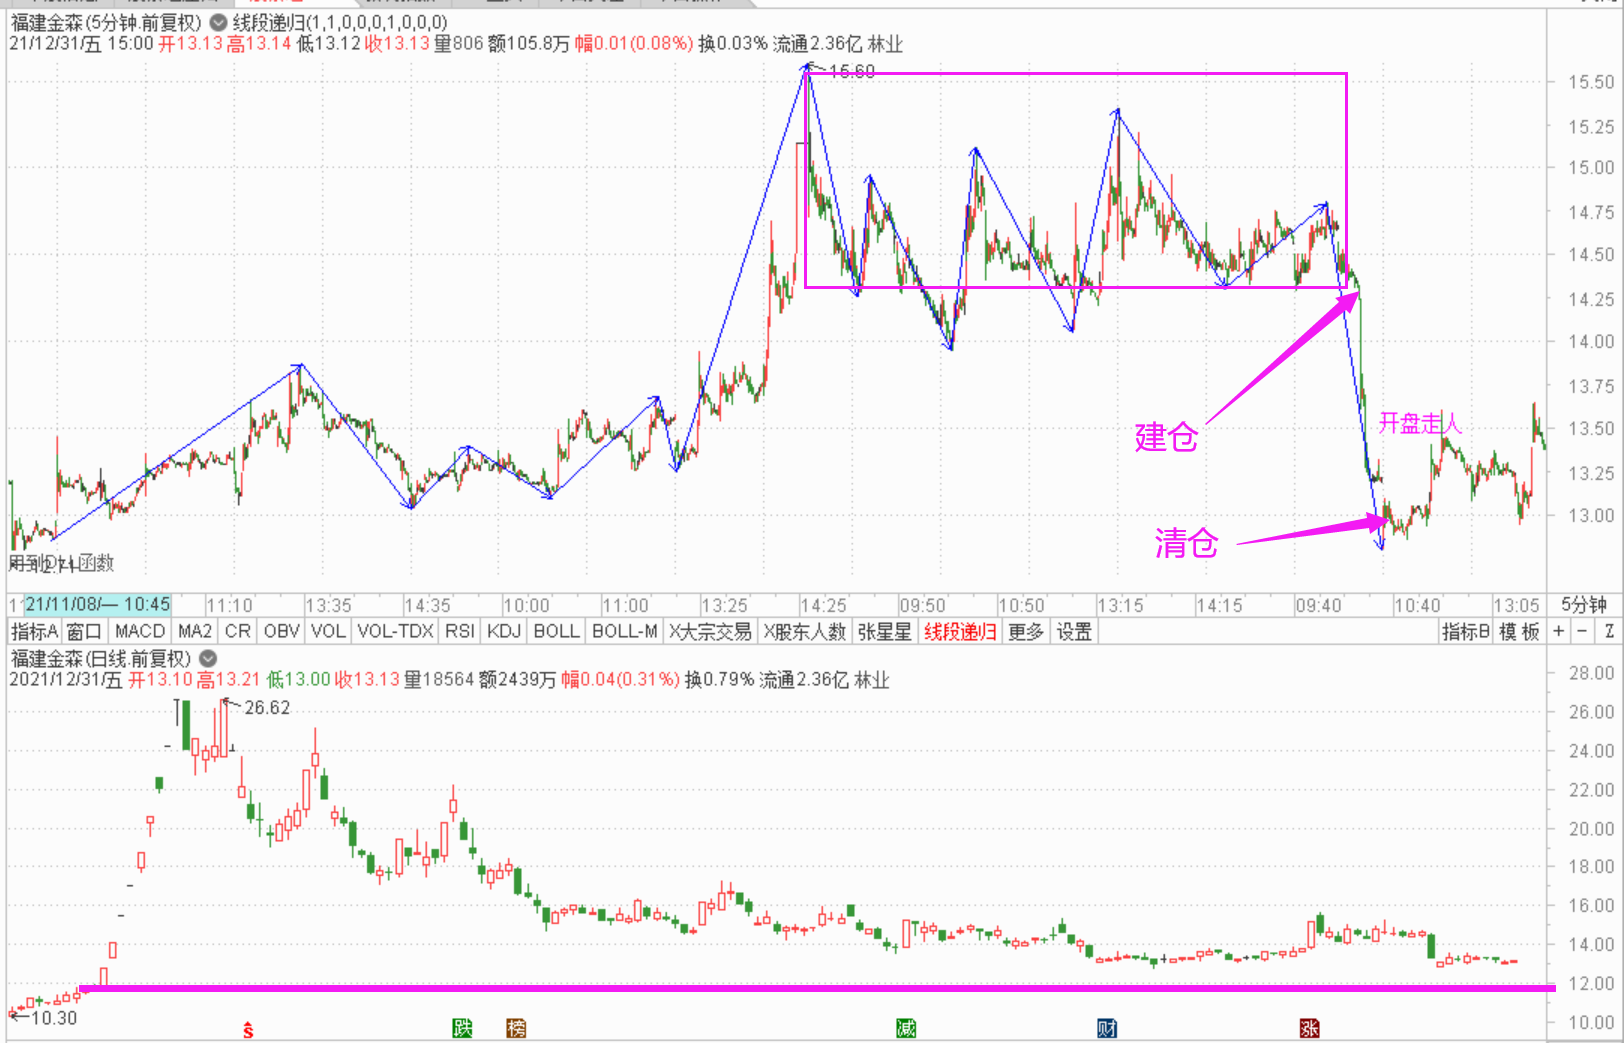1624x1043 pixels.
Task: Toggle the VOL-TDX volume indicator
Action: click(395, 631)
